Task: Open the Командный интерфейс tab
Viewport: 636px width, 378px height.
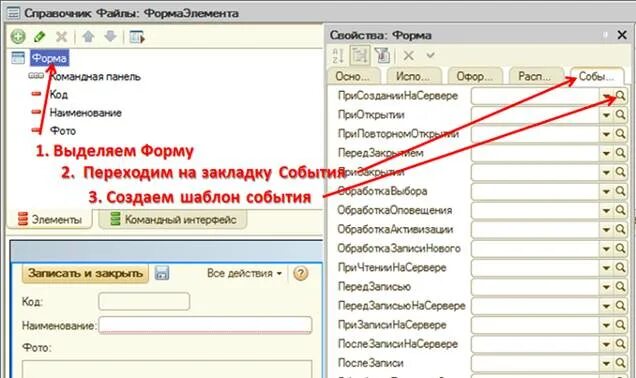Action: coord(173,219)
